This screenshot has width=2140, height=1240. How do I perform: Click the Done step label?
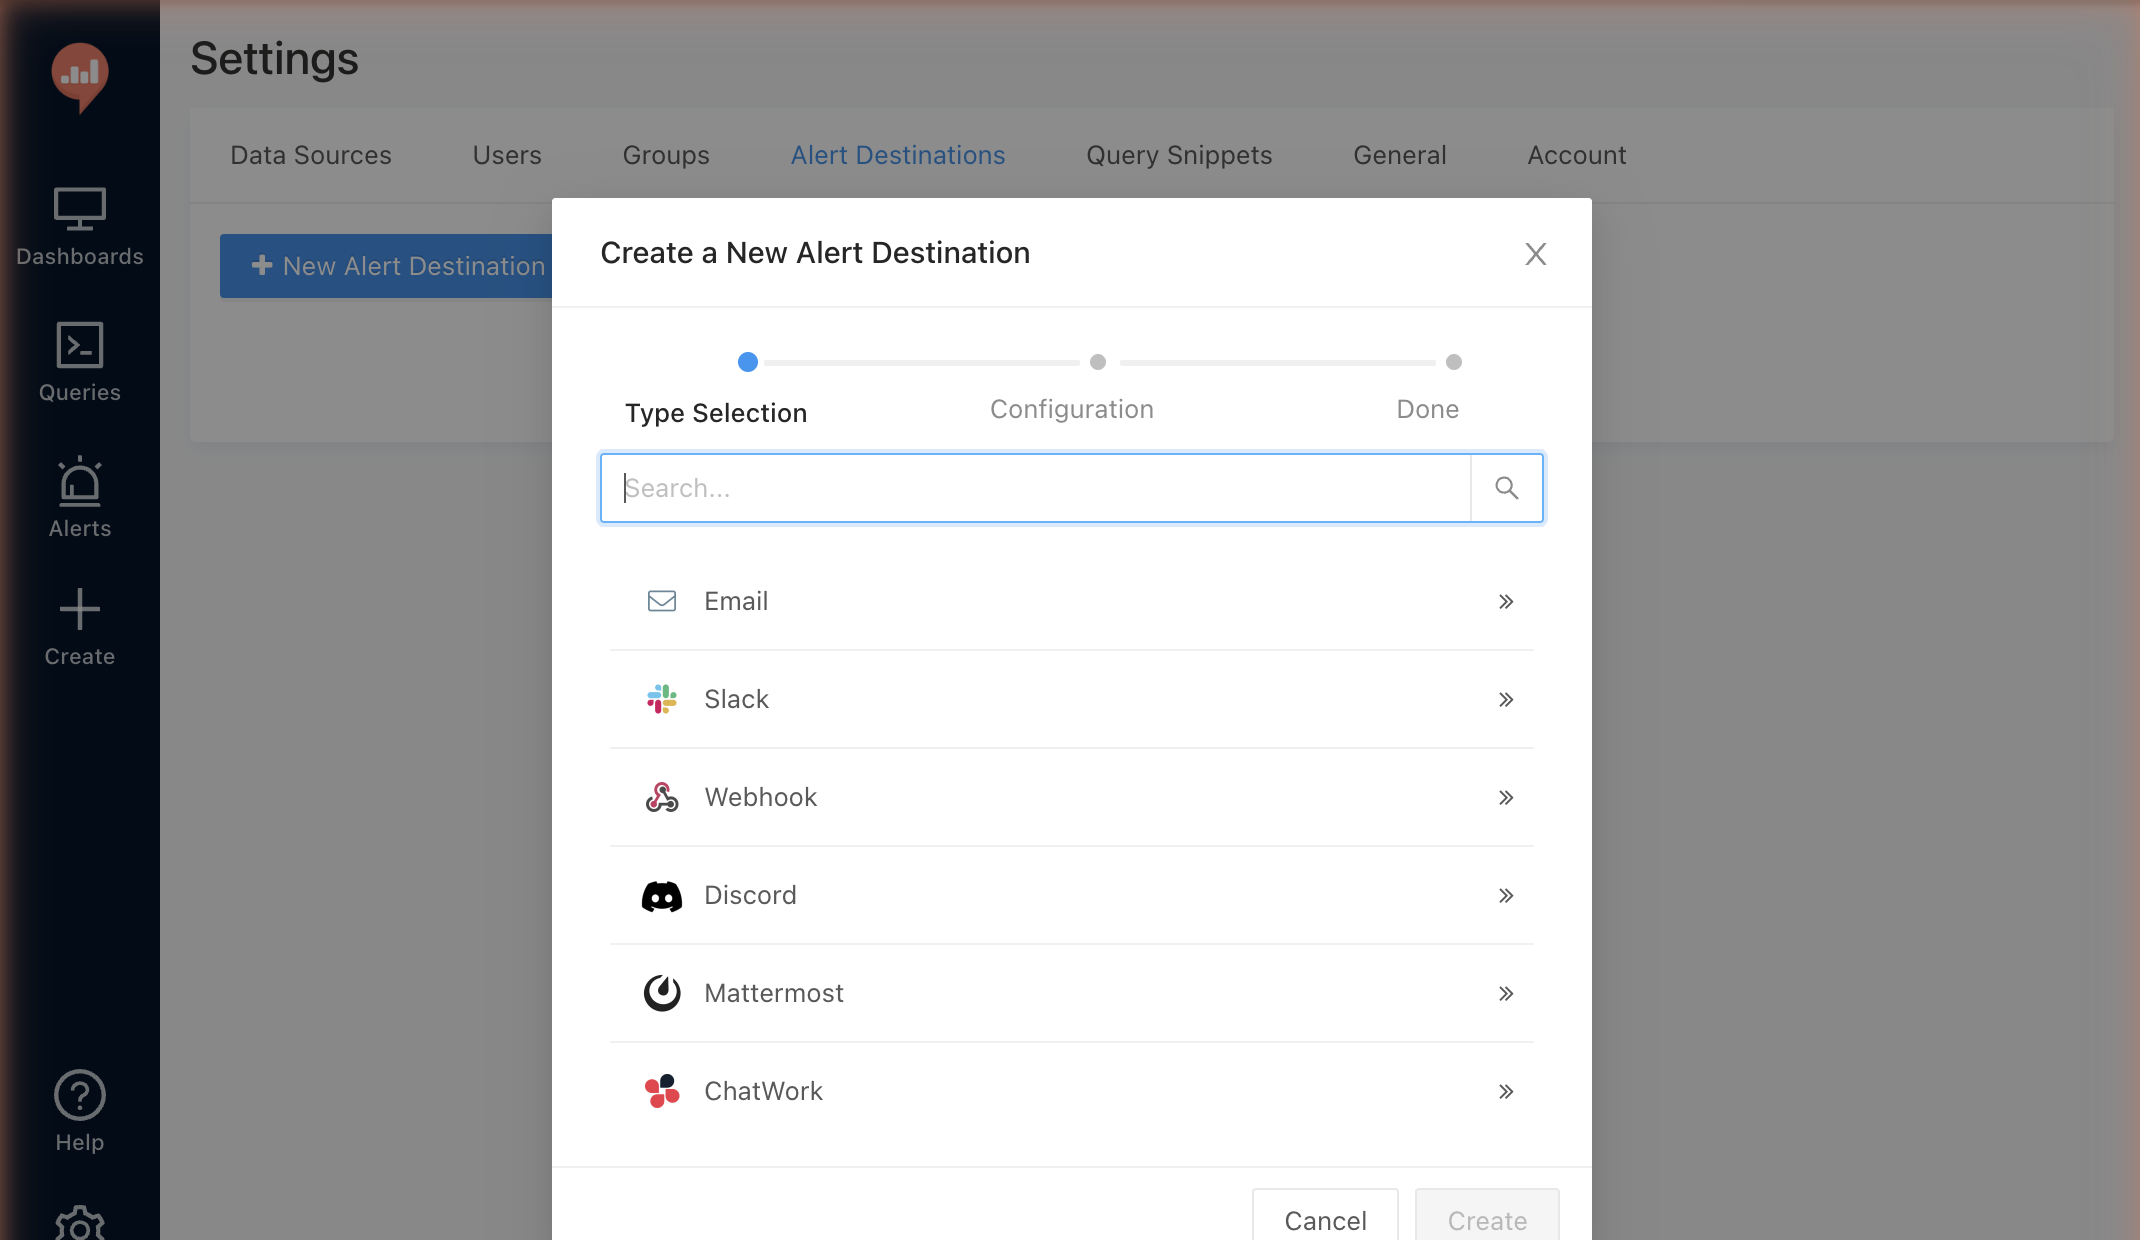(1428, 409)
